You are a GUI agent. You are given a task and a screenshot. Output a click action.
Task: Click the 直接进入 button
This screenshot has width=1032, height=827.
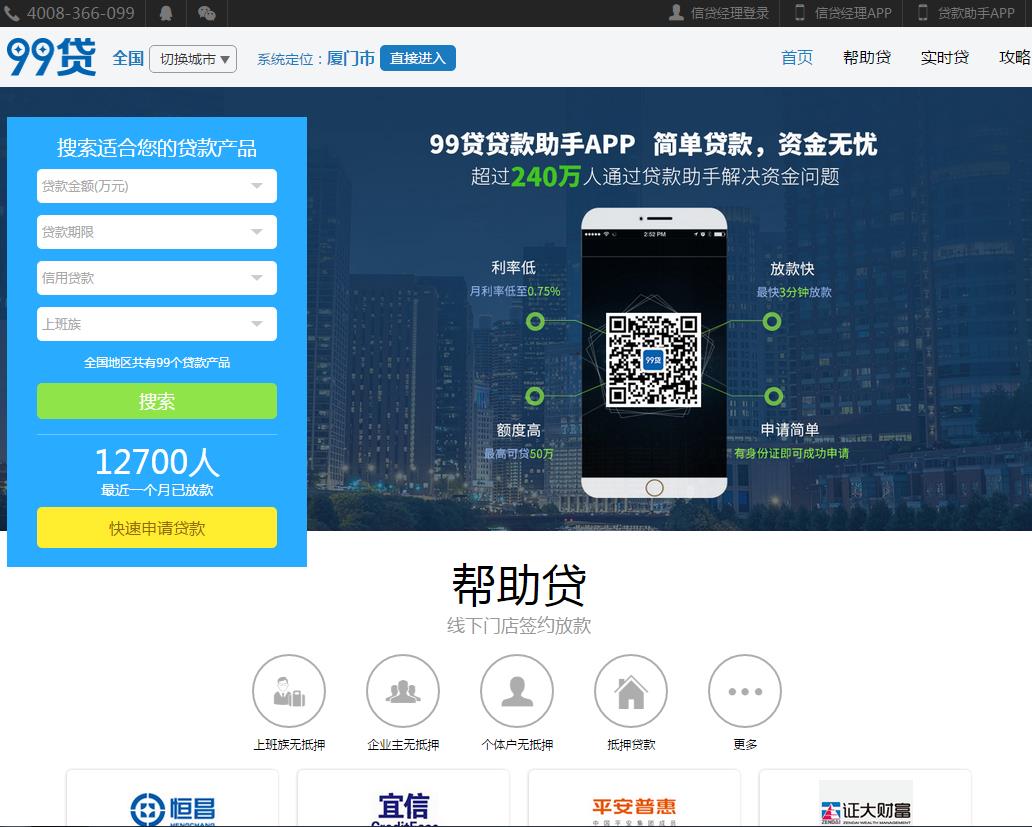[418, 58]
